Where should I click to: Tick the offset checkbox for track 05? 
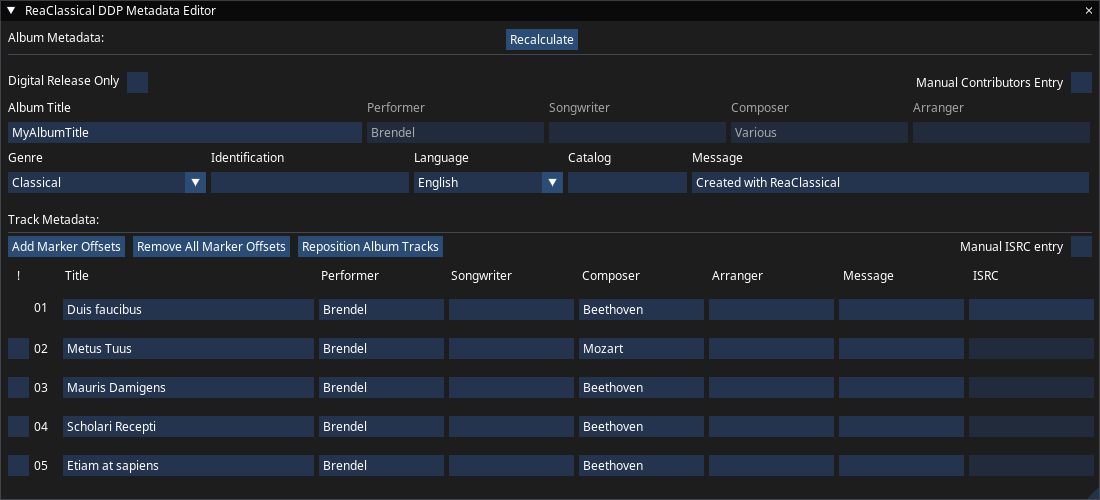pyautogui.click(x=19, y=465)
